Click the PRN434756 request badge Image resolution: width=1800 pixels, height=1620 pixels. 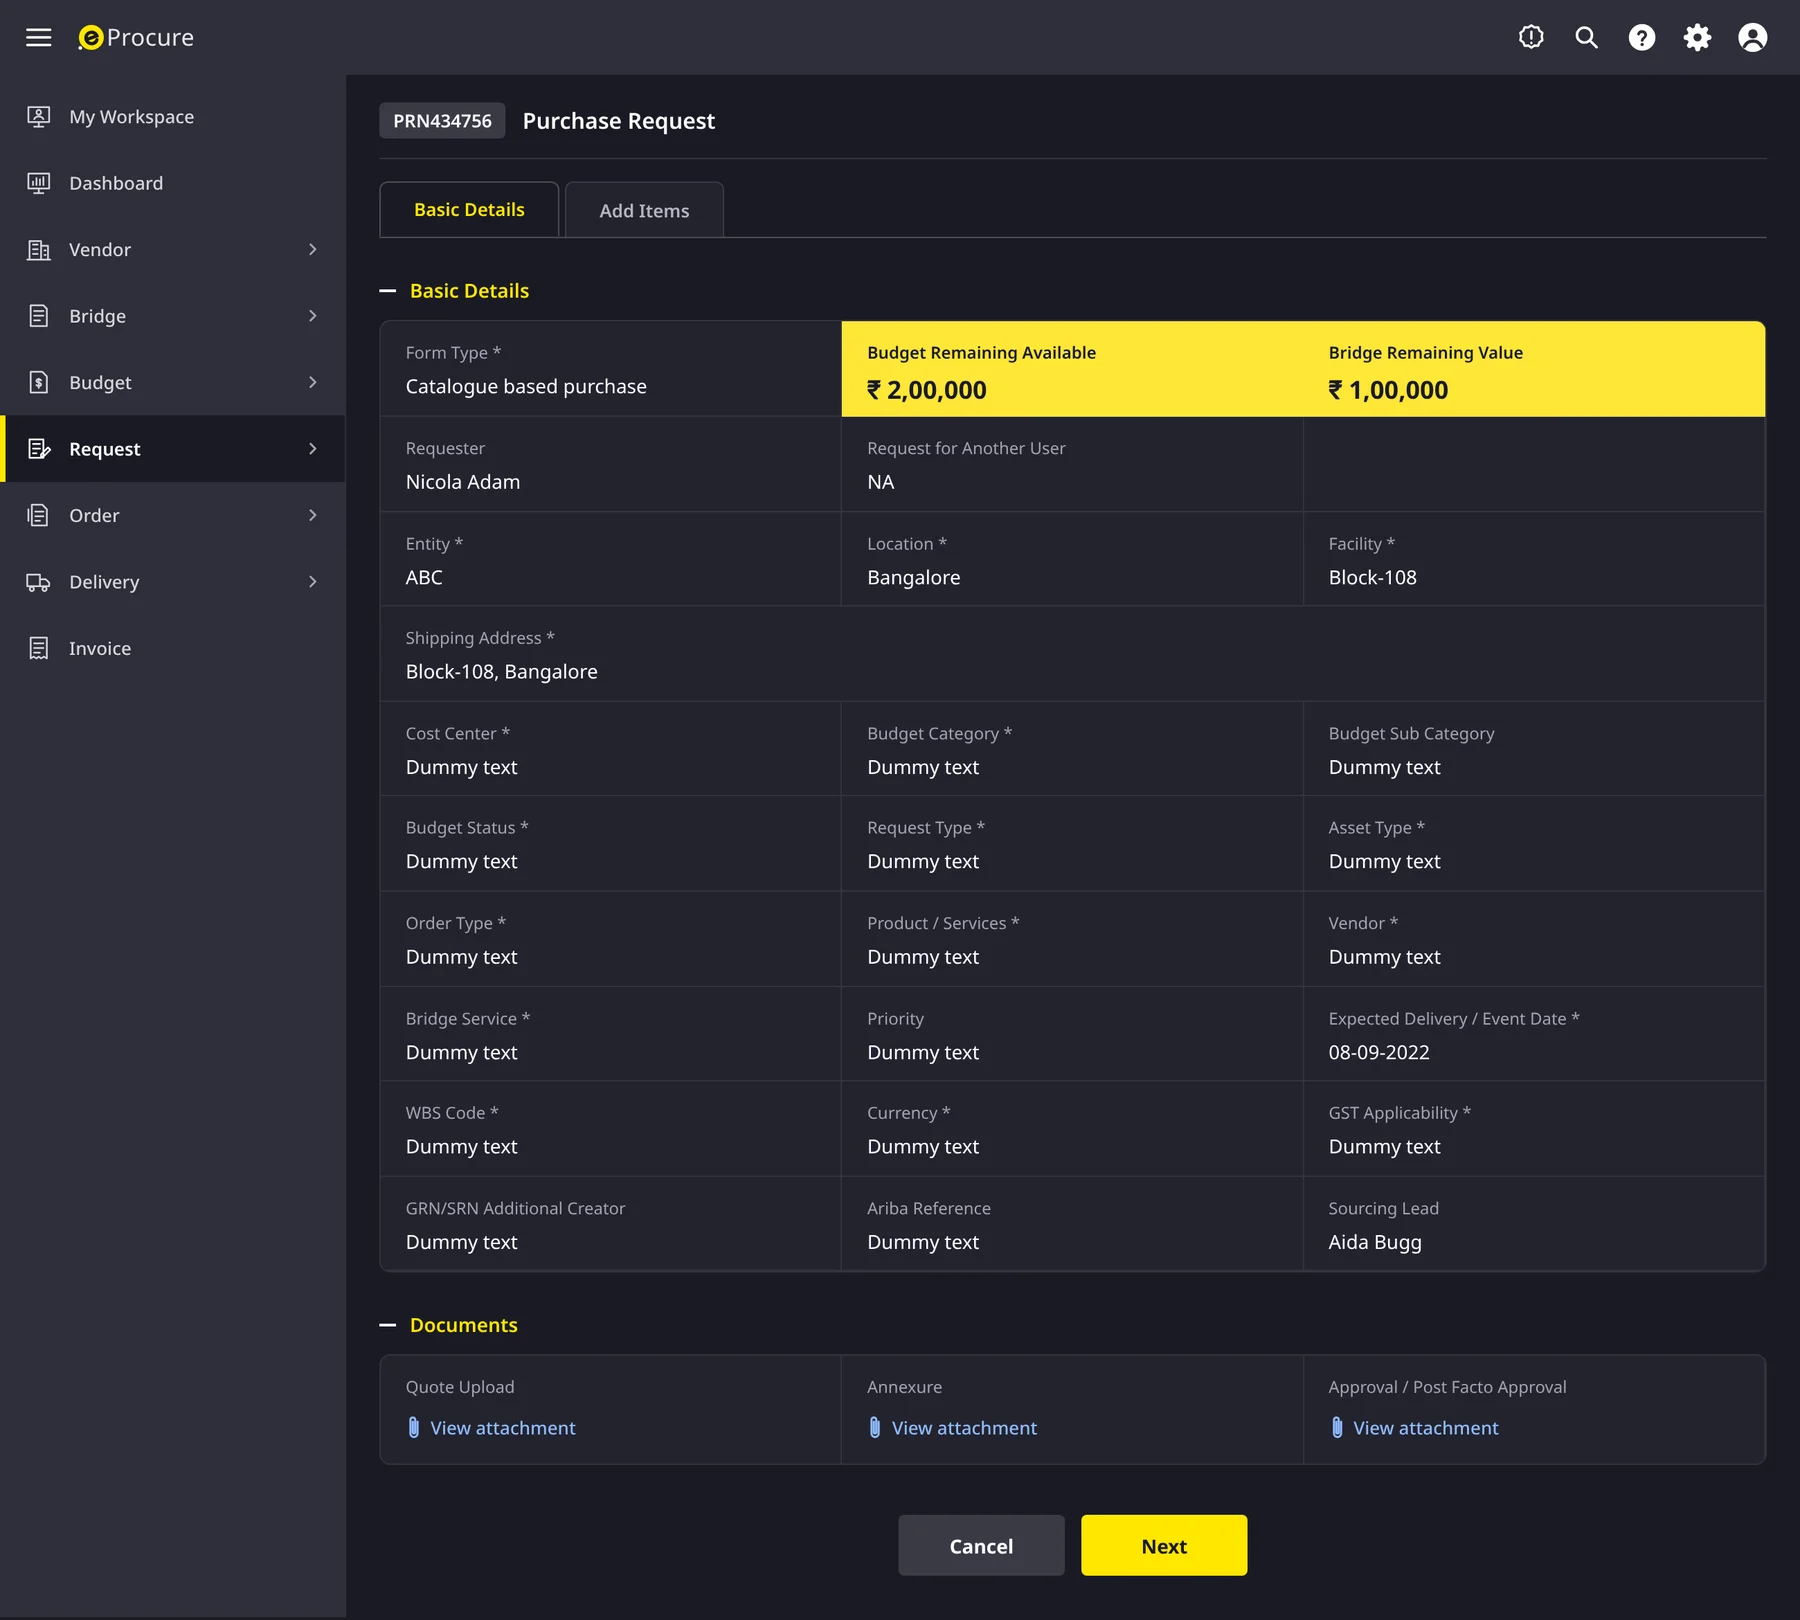click(442, 121)
